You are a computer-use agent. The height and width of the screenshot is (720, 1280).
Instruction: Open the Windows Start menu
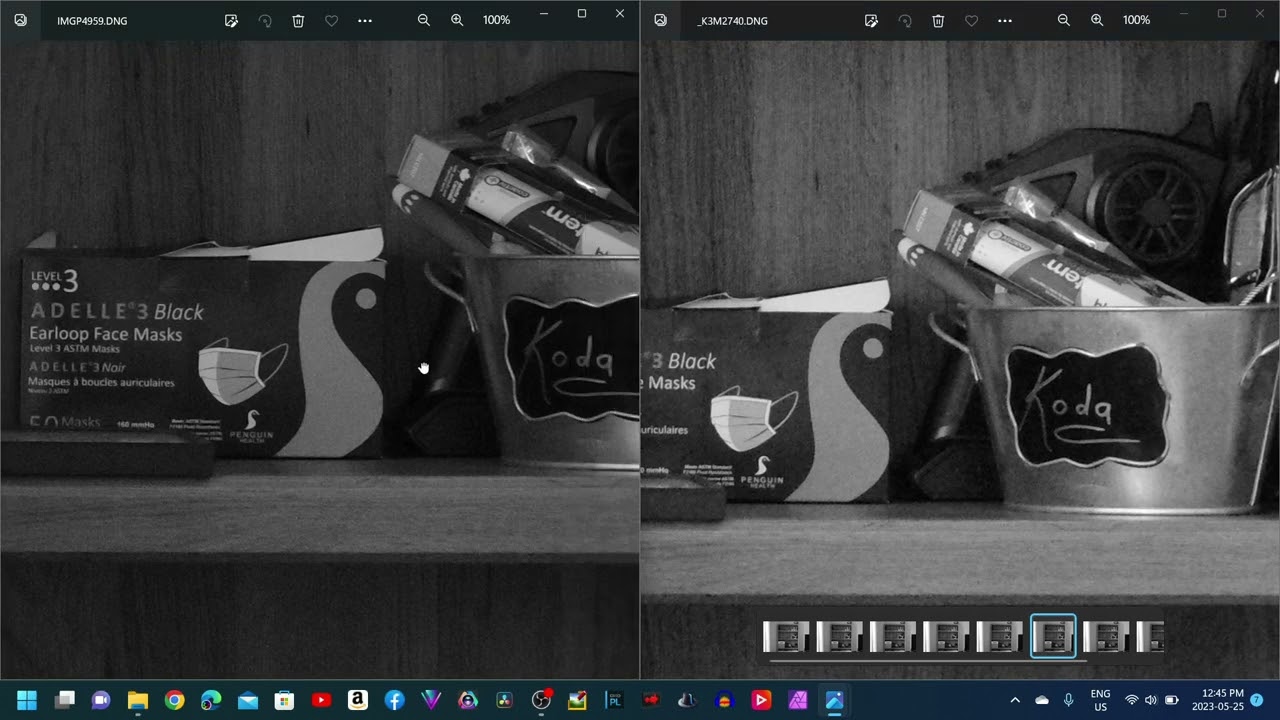pyautogui.click(x=27, y=700)
